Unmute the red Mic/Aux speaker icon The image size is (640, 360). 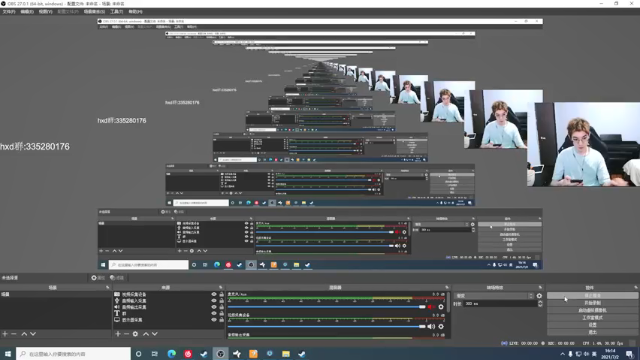pyautogui.click(x=431, y=307)
